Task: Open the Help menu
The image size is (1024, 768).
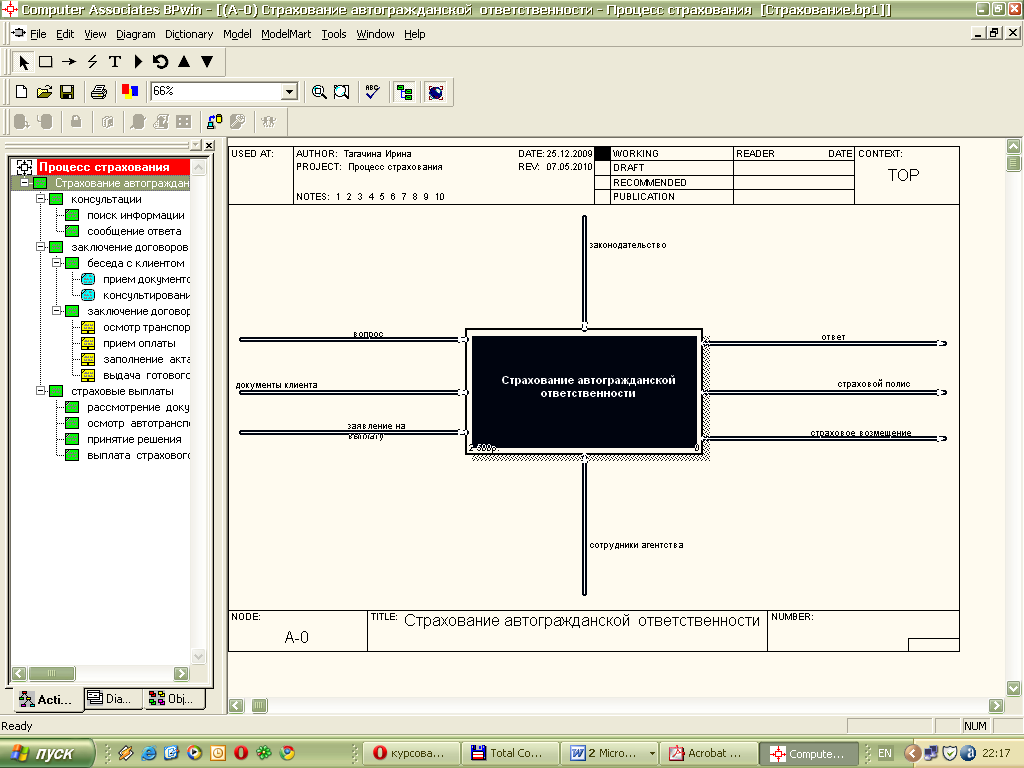Action: pyautogui.click(x=415, y=34)
